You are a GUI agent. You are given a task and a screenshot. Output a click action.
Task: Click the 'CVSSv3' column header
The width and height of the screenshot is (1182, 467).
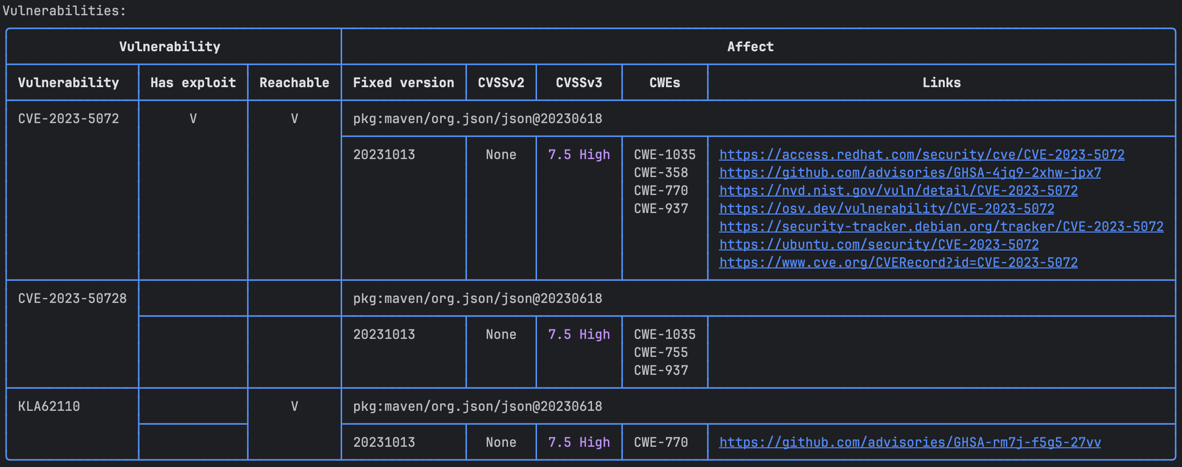(x=579, y=83)
